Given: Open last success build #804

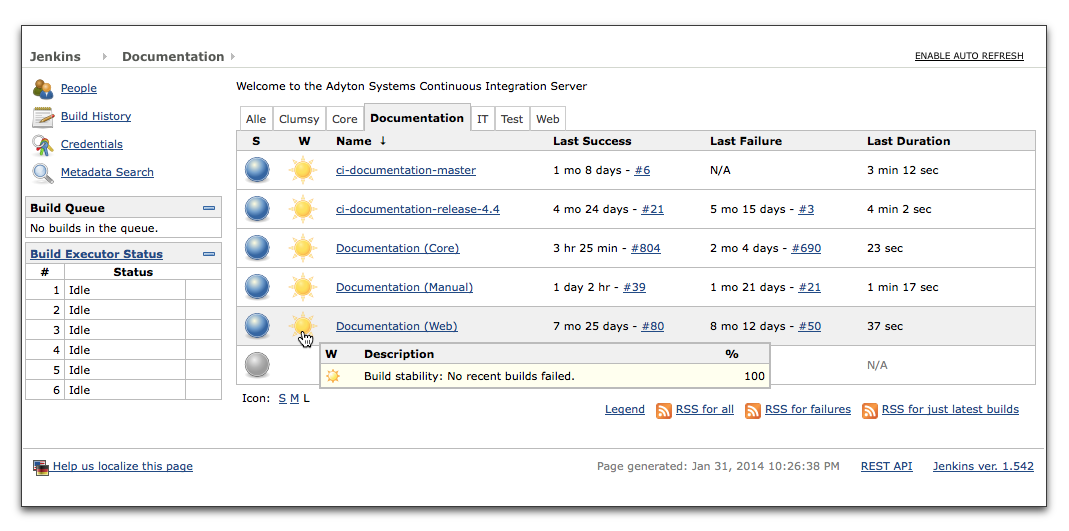Looking at the screenshot, I should point(646,248).
